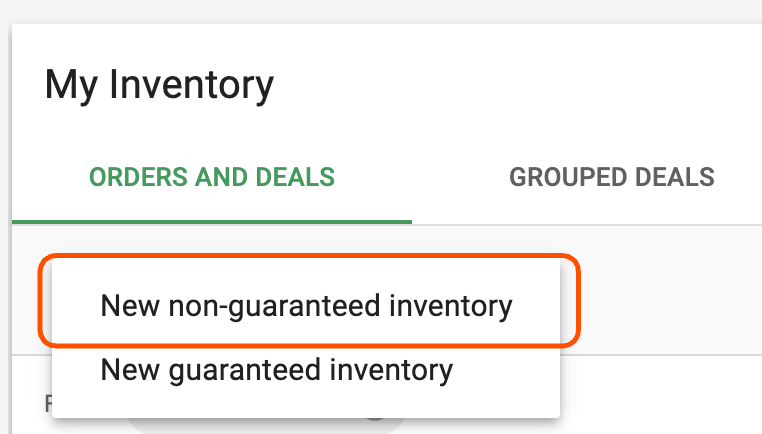Create new guaranteed inventory
The width and height of the screenshot is (762, 434).
coord(276,370)
